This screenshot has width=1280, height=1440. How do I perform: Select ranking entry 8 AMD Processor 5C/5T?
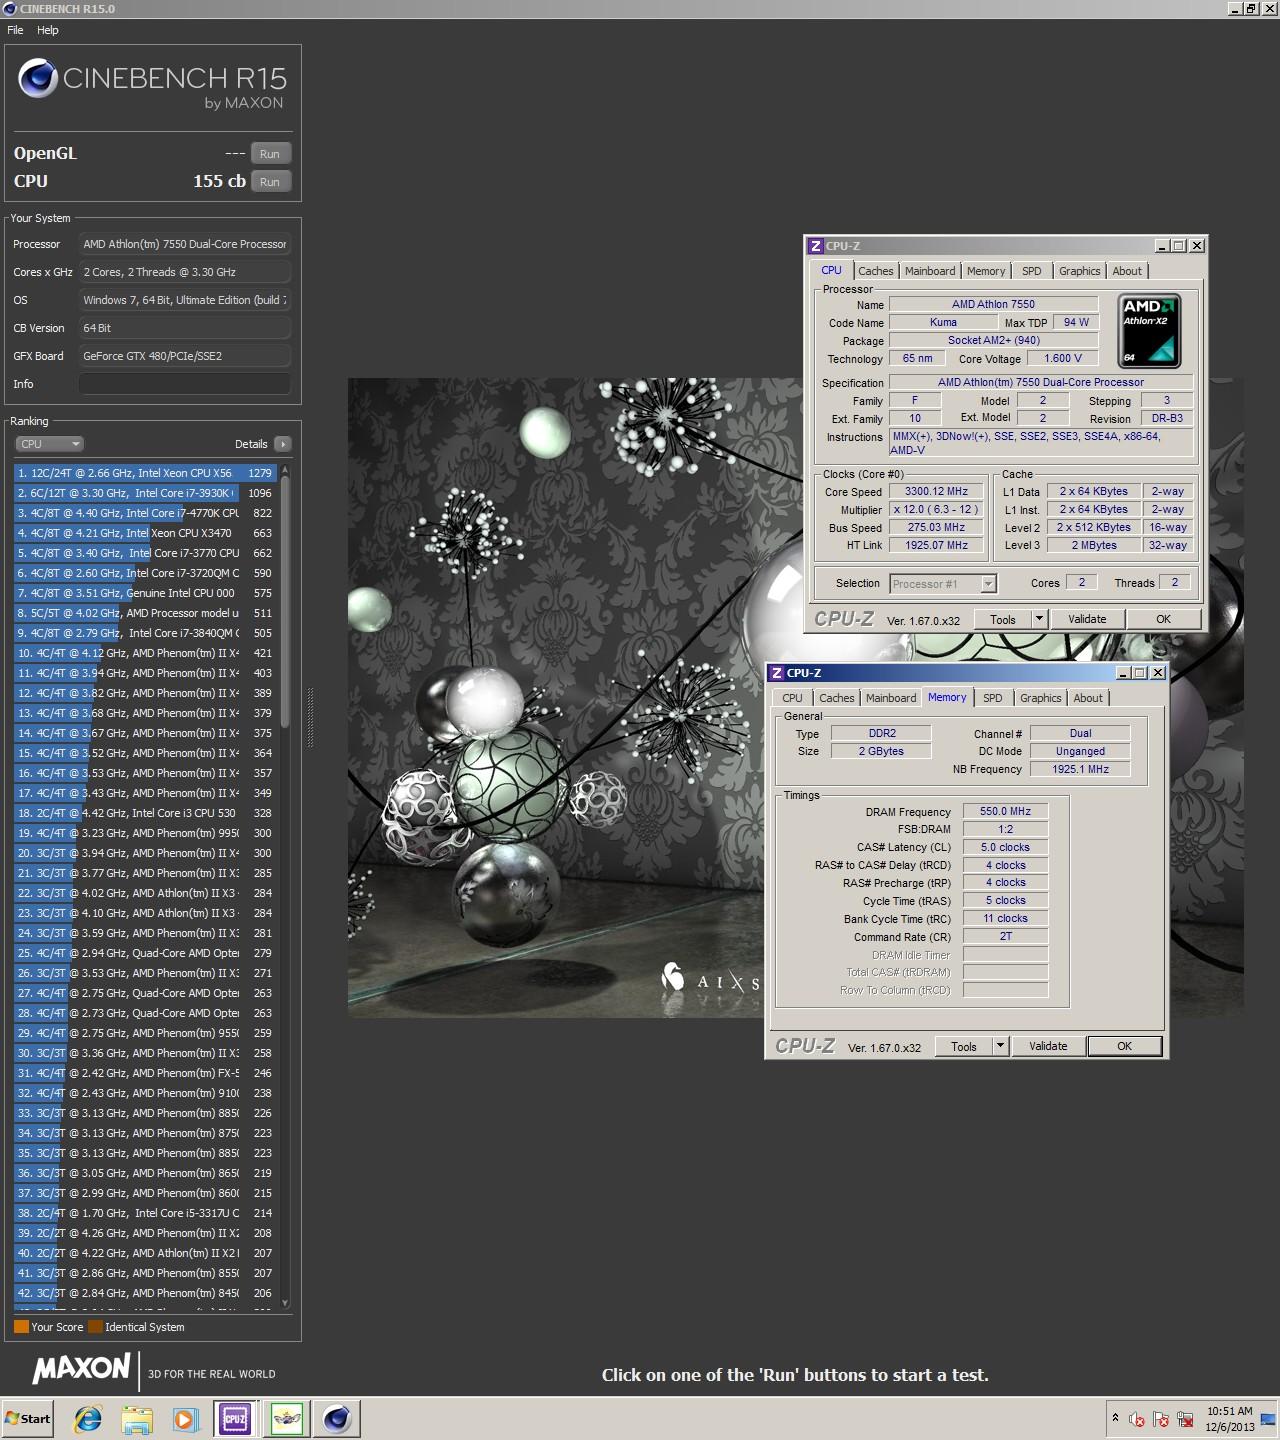pos(145,613)
